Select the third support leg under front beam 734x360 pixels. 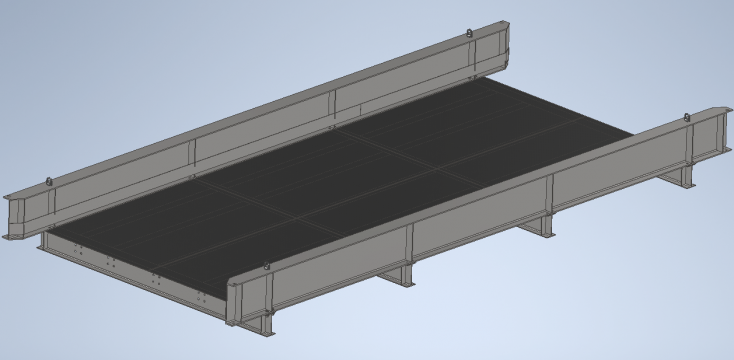[x=540, y=226]
